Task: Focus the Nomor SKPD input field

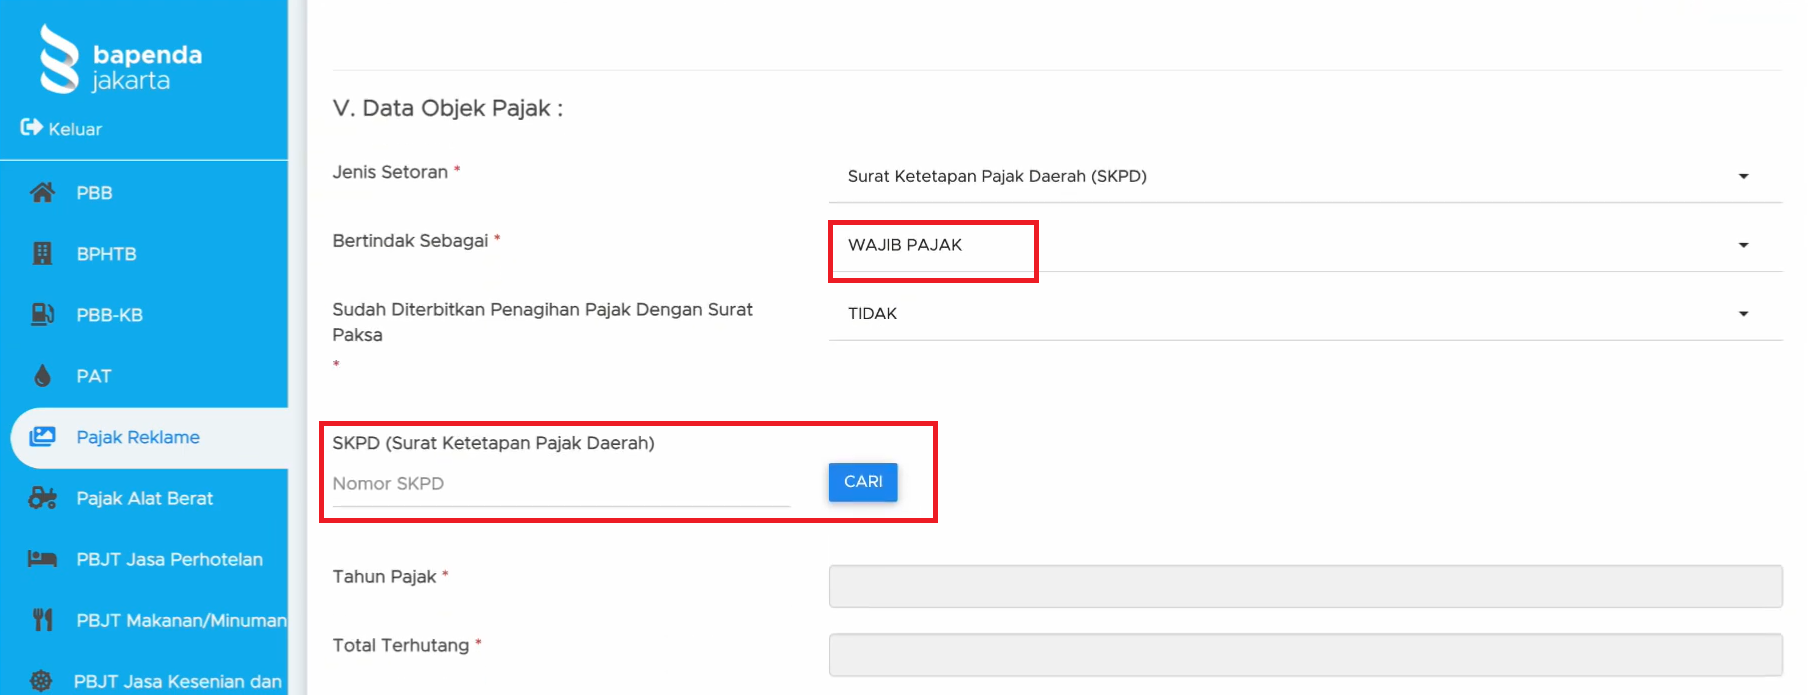Action: [560, 484]
